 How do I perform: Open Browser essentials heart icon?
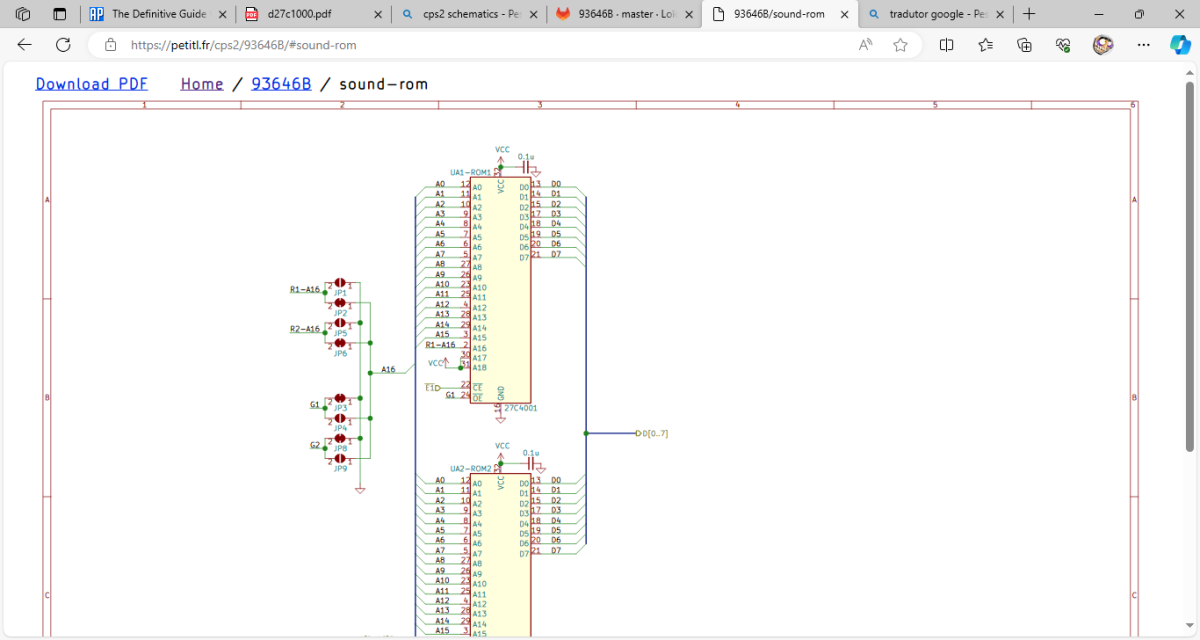click(x=1063, y=45)
